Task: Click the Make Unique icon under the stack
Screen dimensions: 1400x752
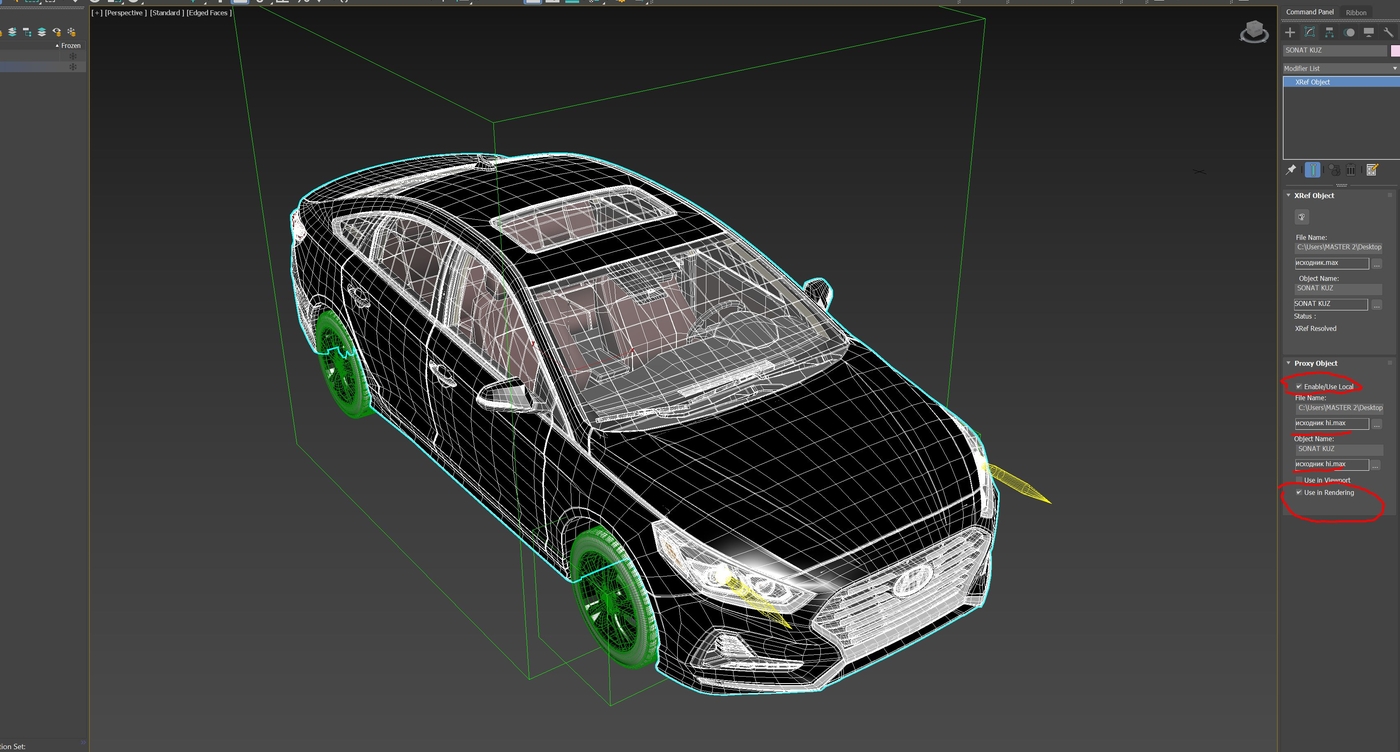Action: tap(1333, 170)
